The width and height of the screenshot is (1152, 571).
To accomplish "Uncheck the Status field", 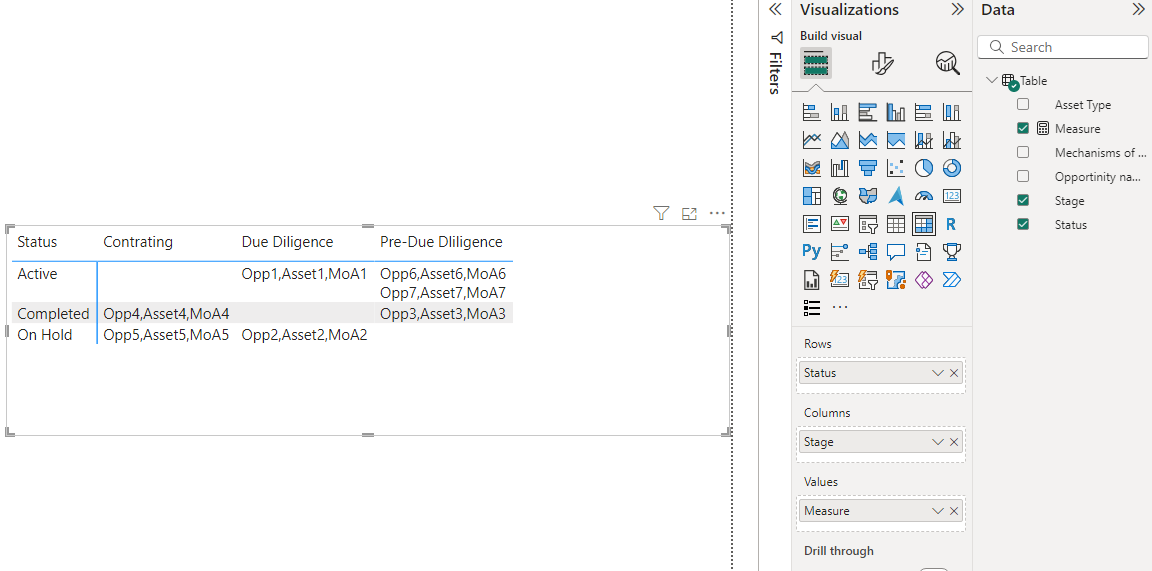I will 1023,224.
